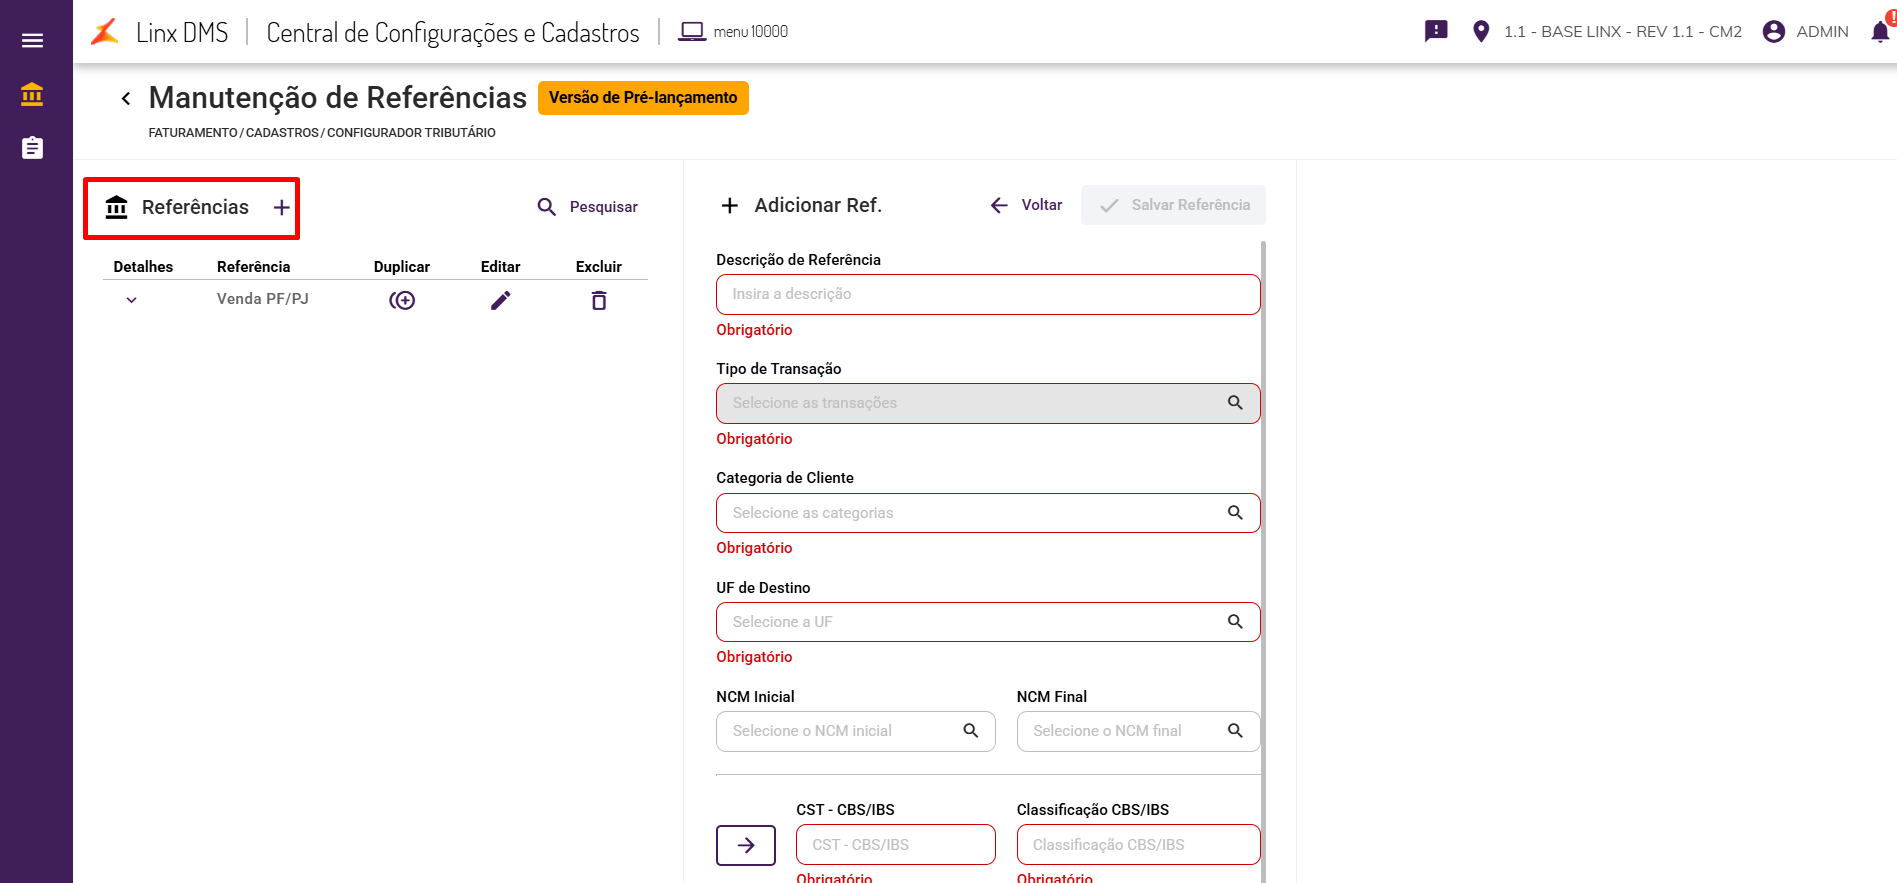
Task: Expand details of the Venda PF/PJ row
Action: [131, 300]
